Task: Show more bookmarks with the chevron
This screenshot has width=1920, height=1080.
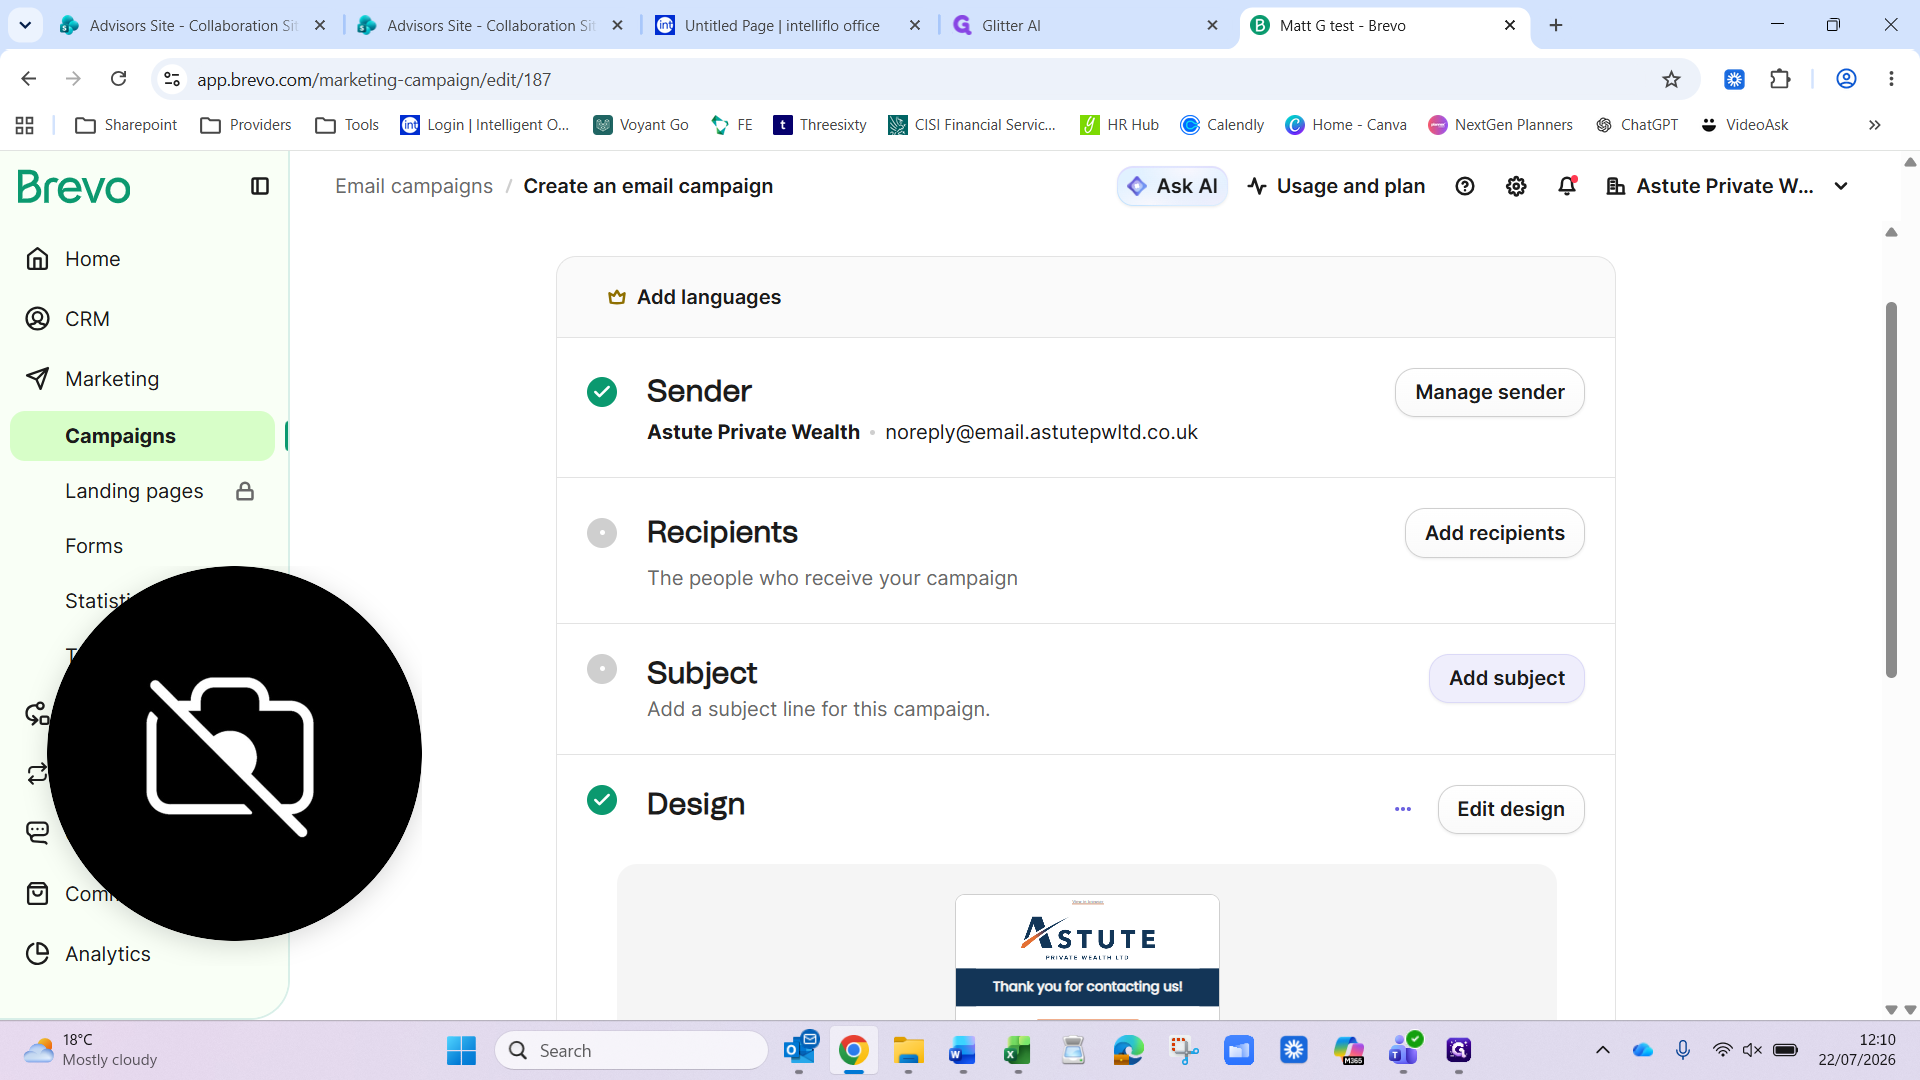Action: tap(1874, 125)
